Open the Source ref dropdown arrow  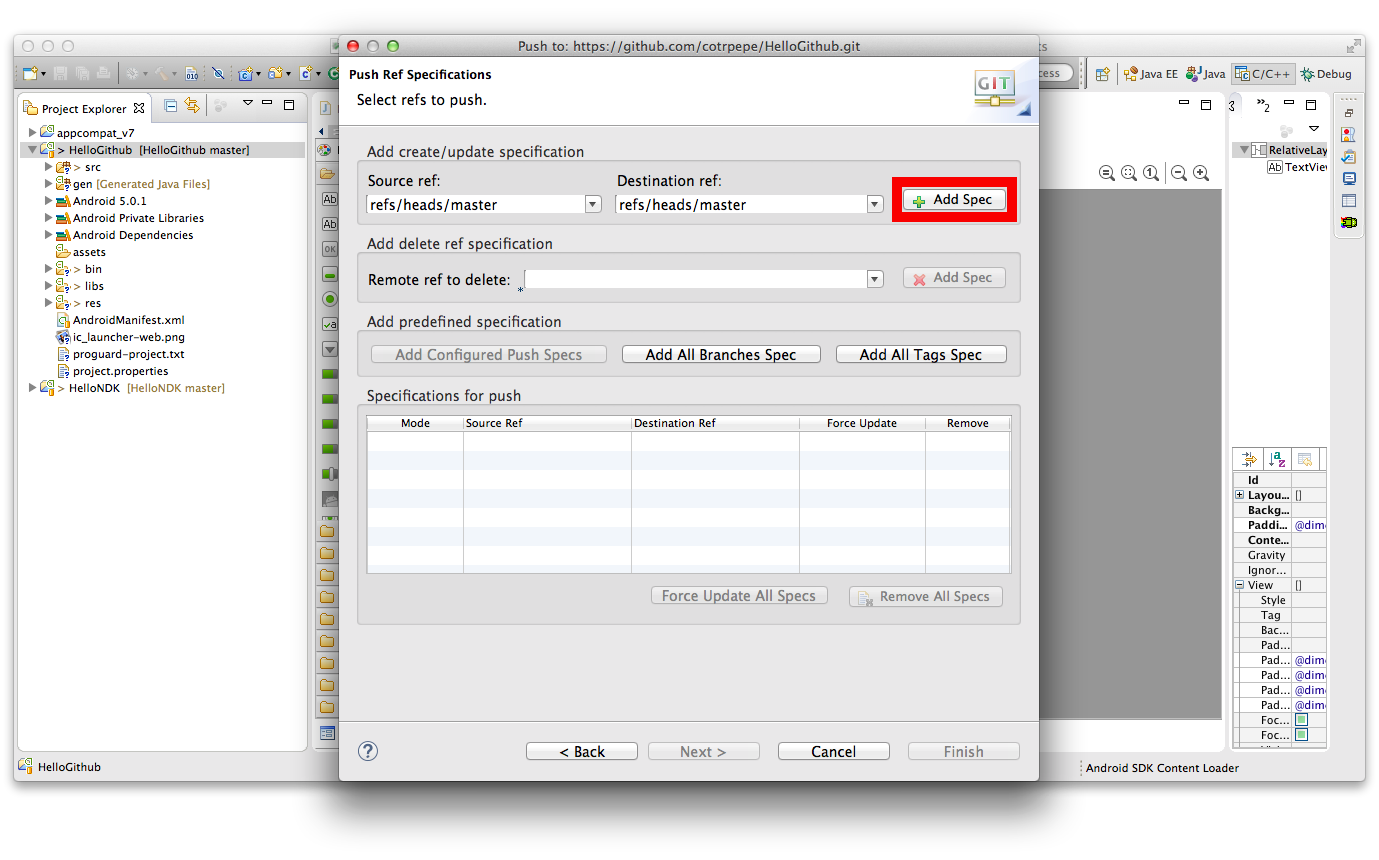(x=593, y=204)
